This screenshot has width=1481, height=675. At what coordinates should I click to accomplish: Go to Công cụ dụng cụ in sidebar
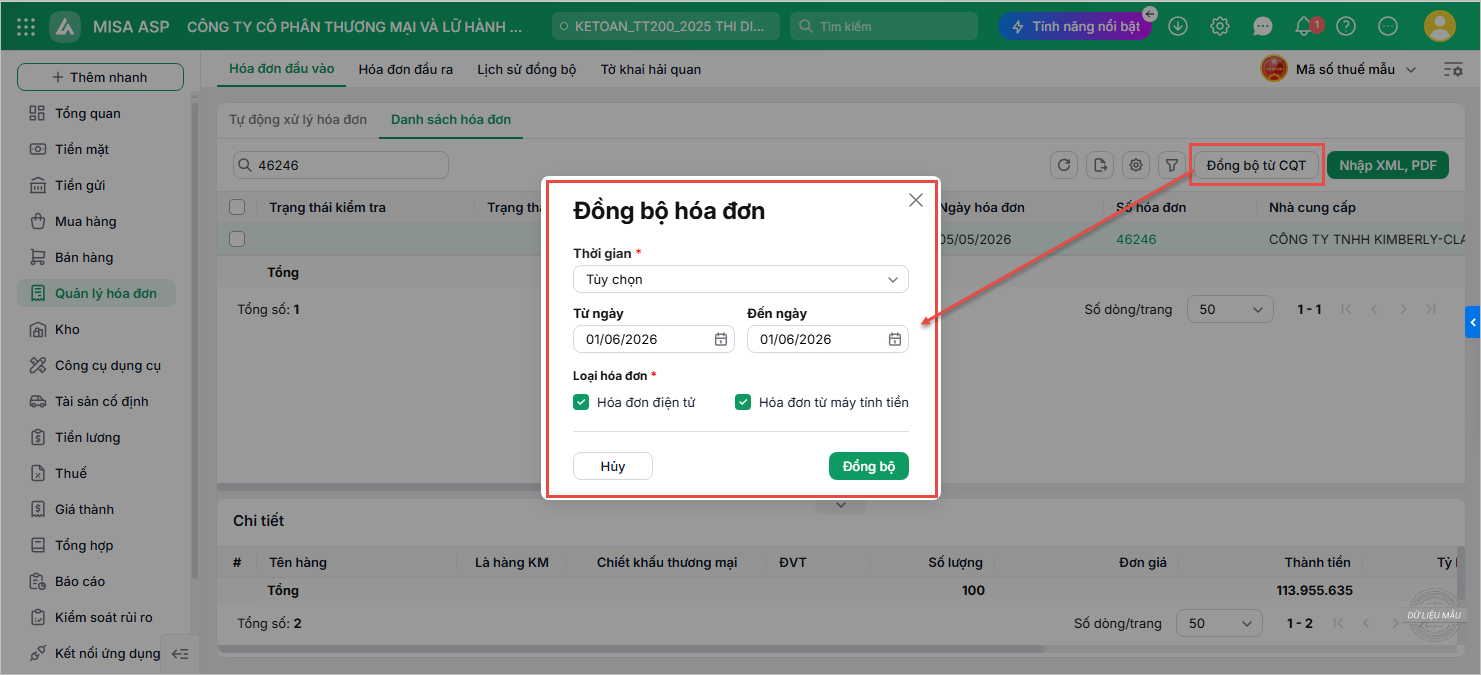pyautogui.click(x=108, y=365)
